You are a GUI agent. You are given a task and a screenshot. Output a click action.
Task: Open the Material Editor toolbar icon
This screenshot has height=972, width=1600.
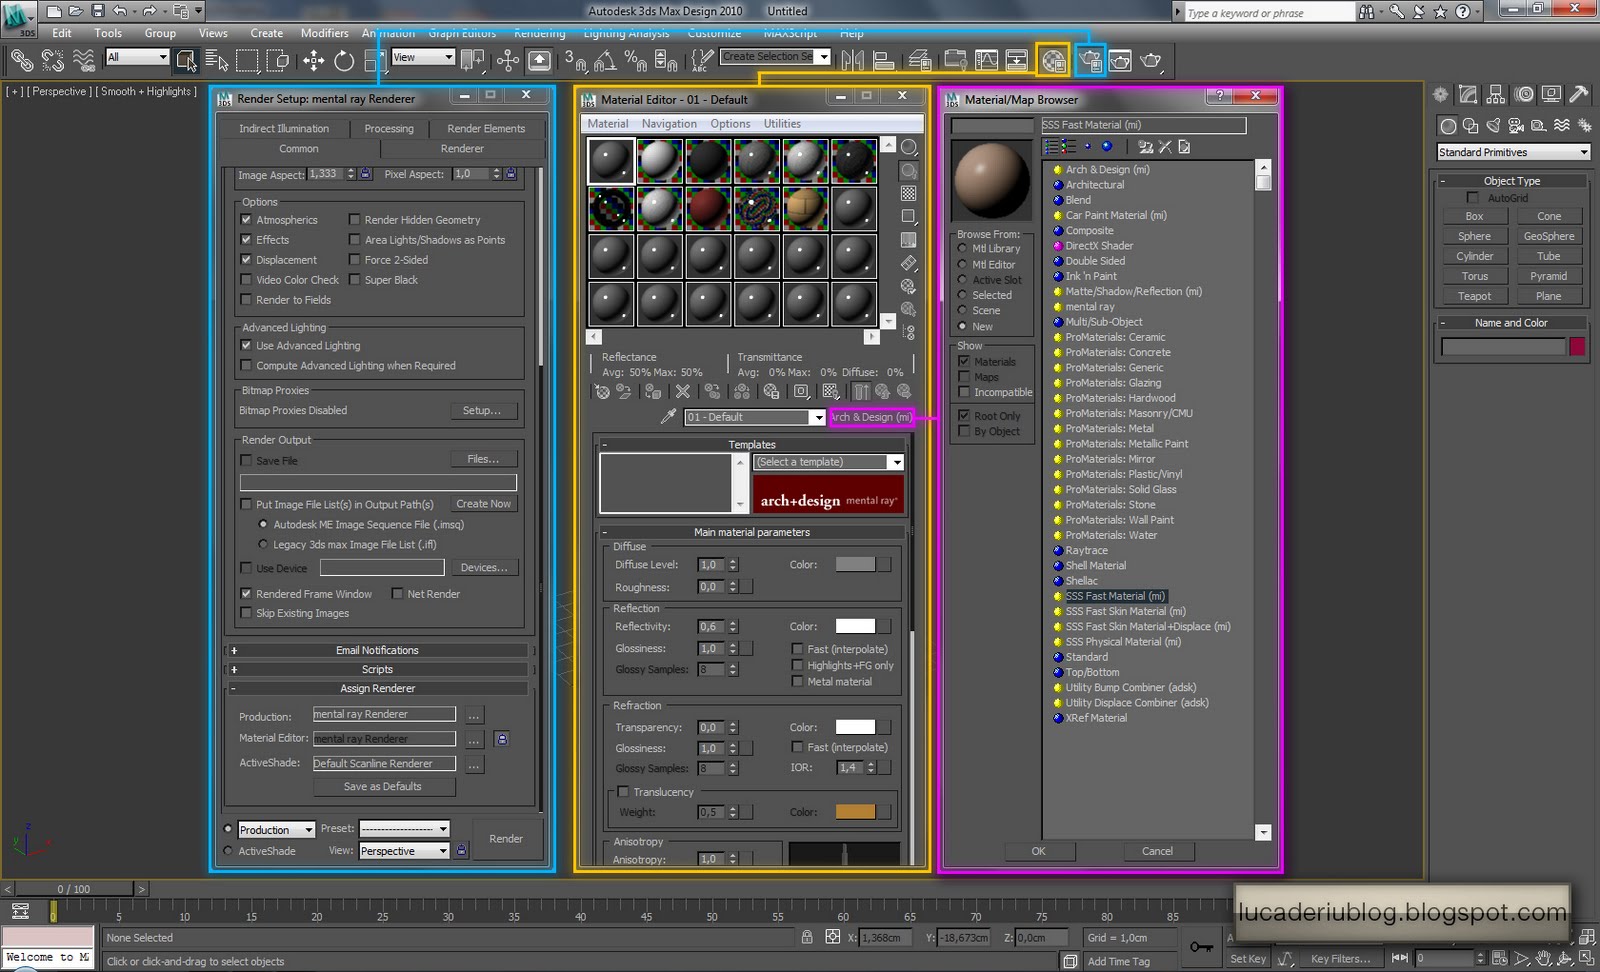click(x=1053, y=61)
